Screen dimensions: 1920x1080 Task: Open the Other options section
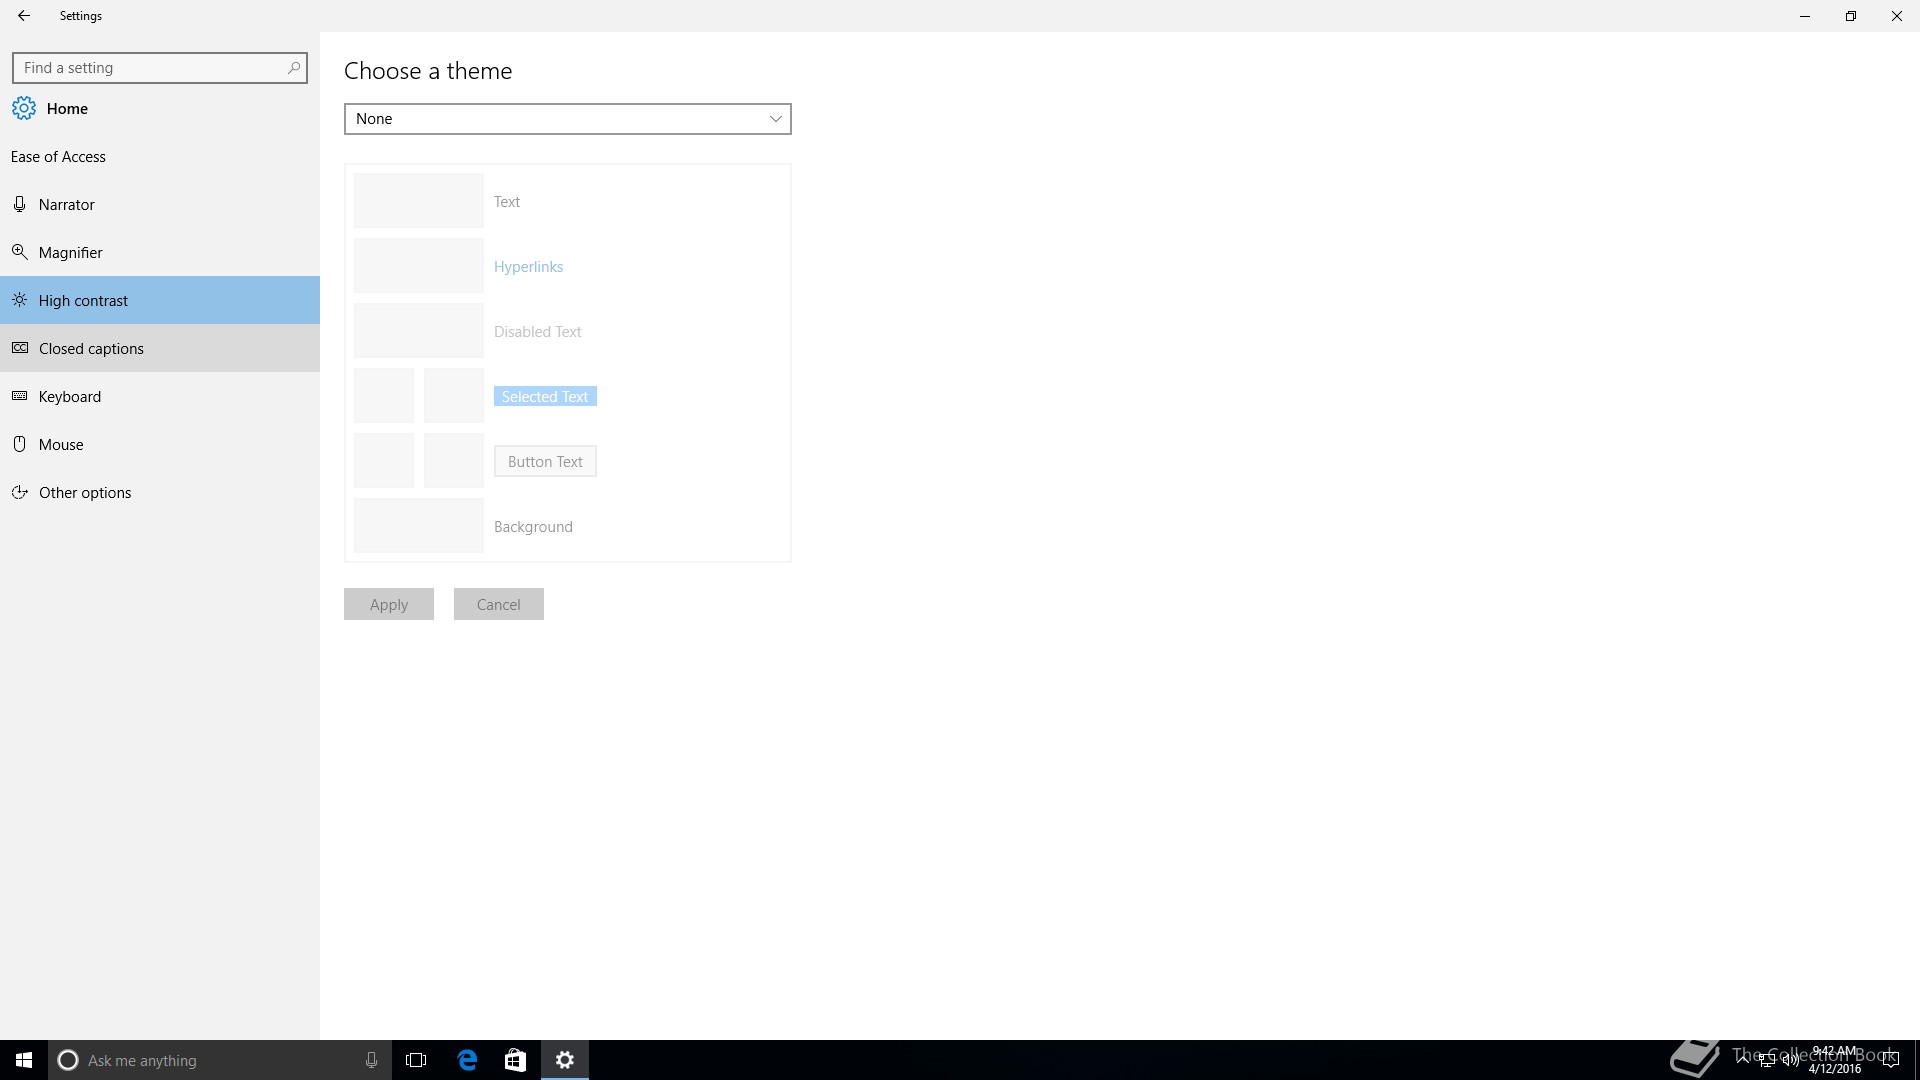[x=85, y=492]
